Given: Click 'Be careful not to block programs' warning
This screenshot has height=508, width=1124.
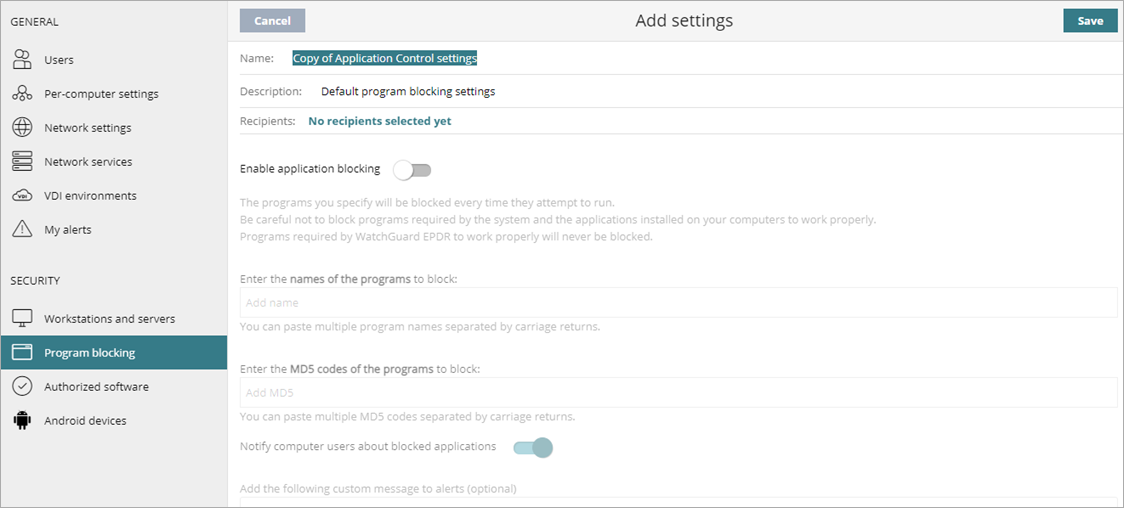Looking at the screenshot, I should click(x=558, y=219).
